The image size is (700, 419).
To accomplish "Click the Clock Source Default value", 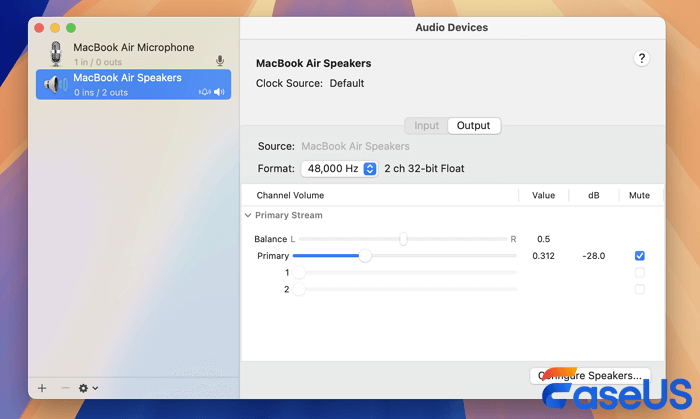I will coord(347,83).
